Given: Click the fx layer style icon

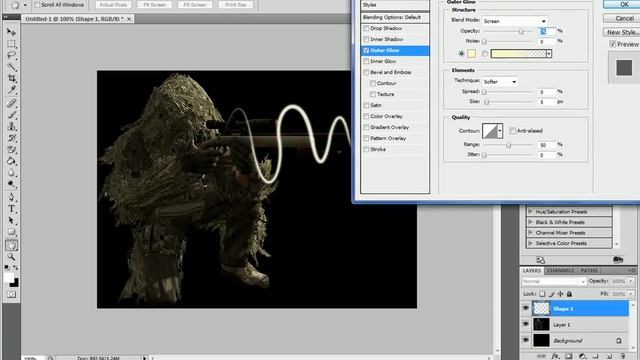Looking at the screenshot, I should click(x=555, y=356).
